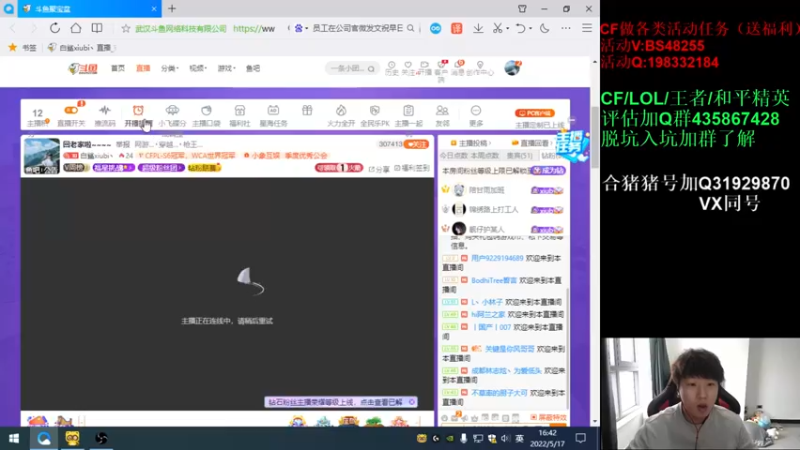Open the 鱼吧 nav item
The image size is (800, 450).
(253, 68)
